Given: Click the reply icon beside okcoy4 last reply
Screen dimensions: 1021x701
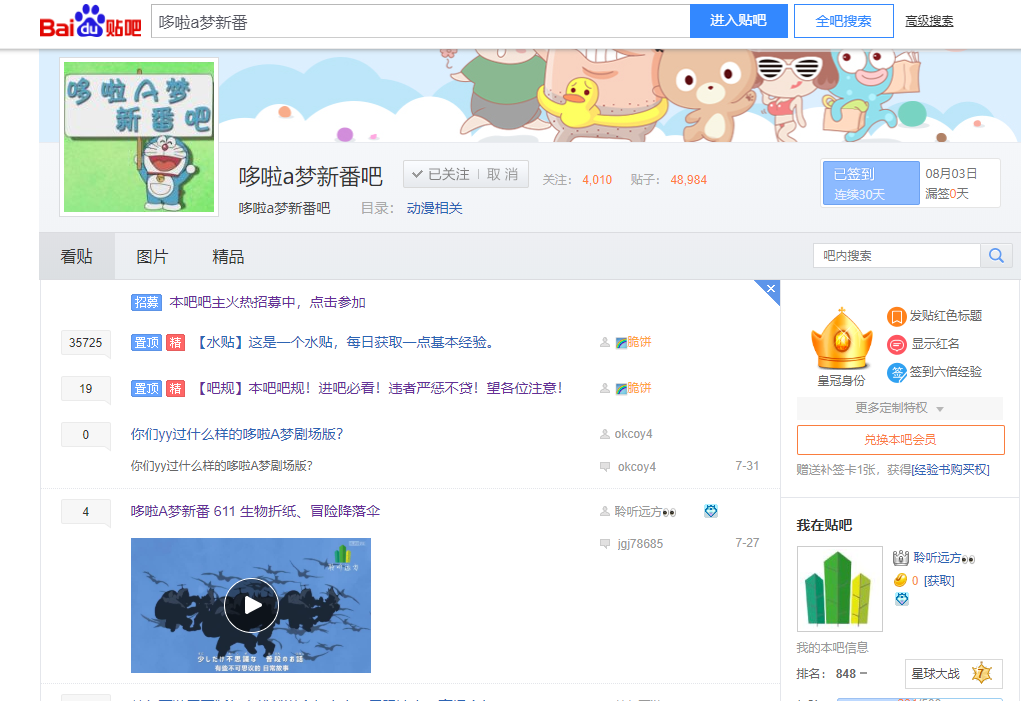Looking at the screenshot, I should click(x=605, y=467).
